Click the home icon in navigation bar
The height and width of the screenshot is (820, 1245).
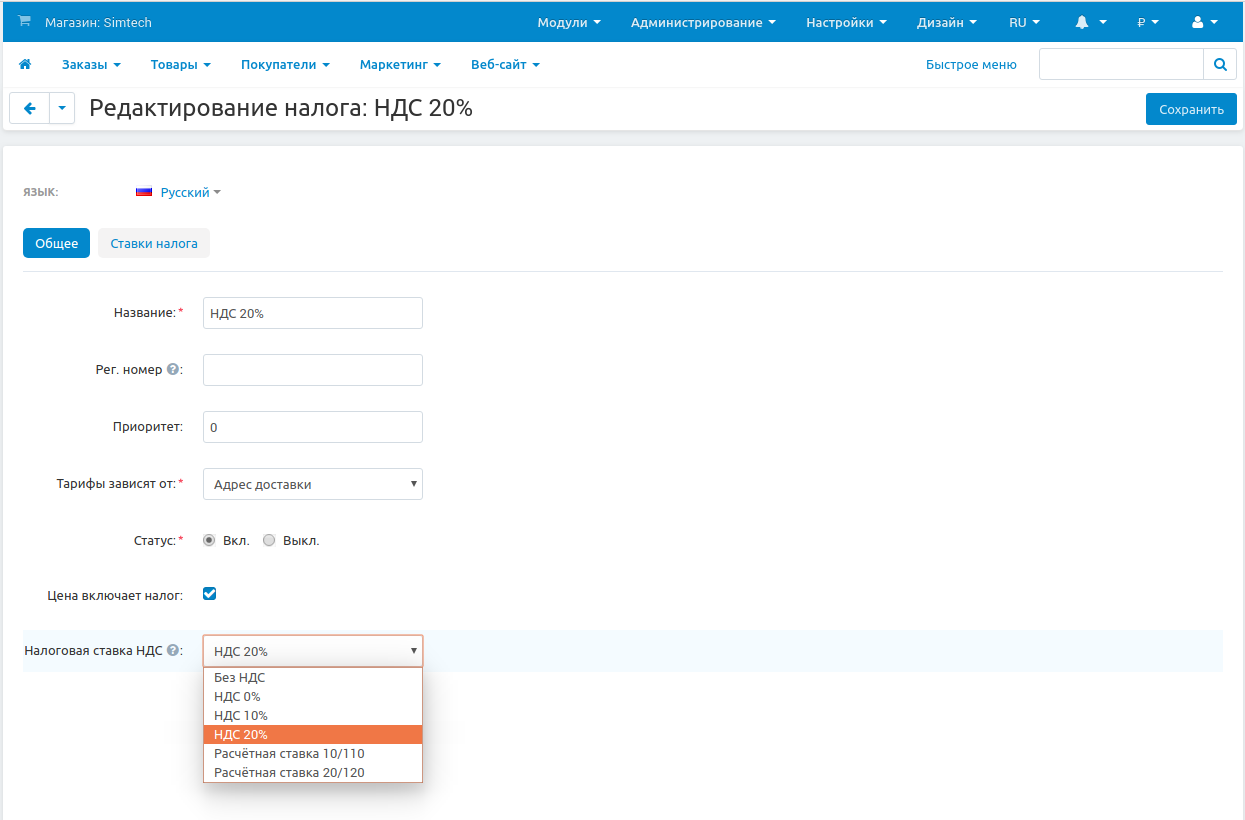[x=25, y=65]
